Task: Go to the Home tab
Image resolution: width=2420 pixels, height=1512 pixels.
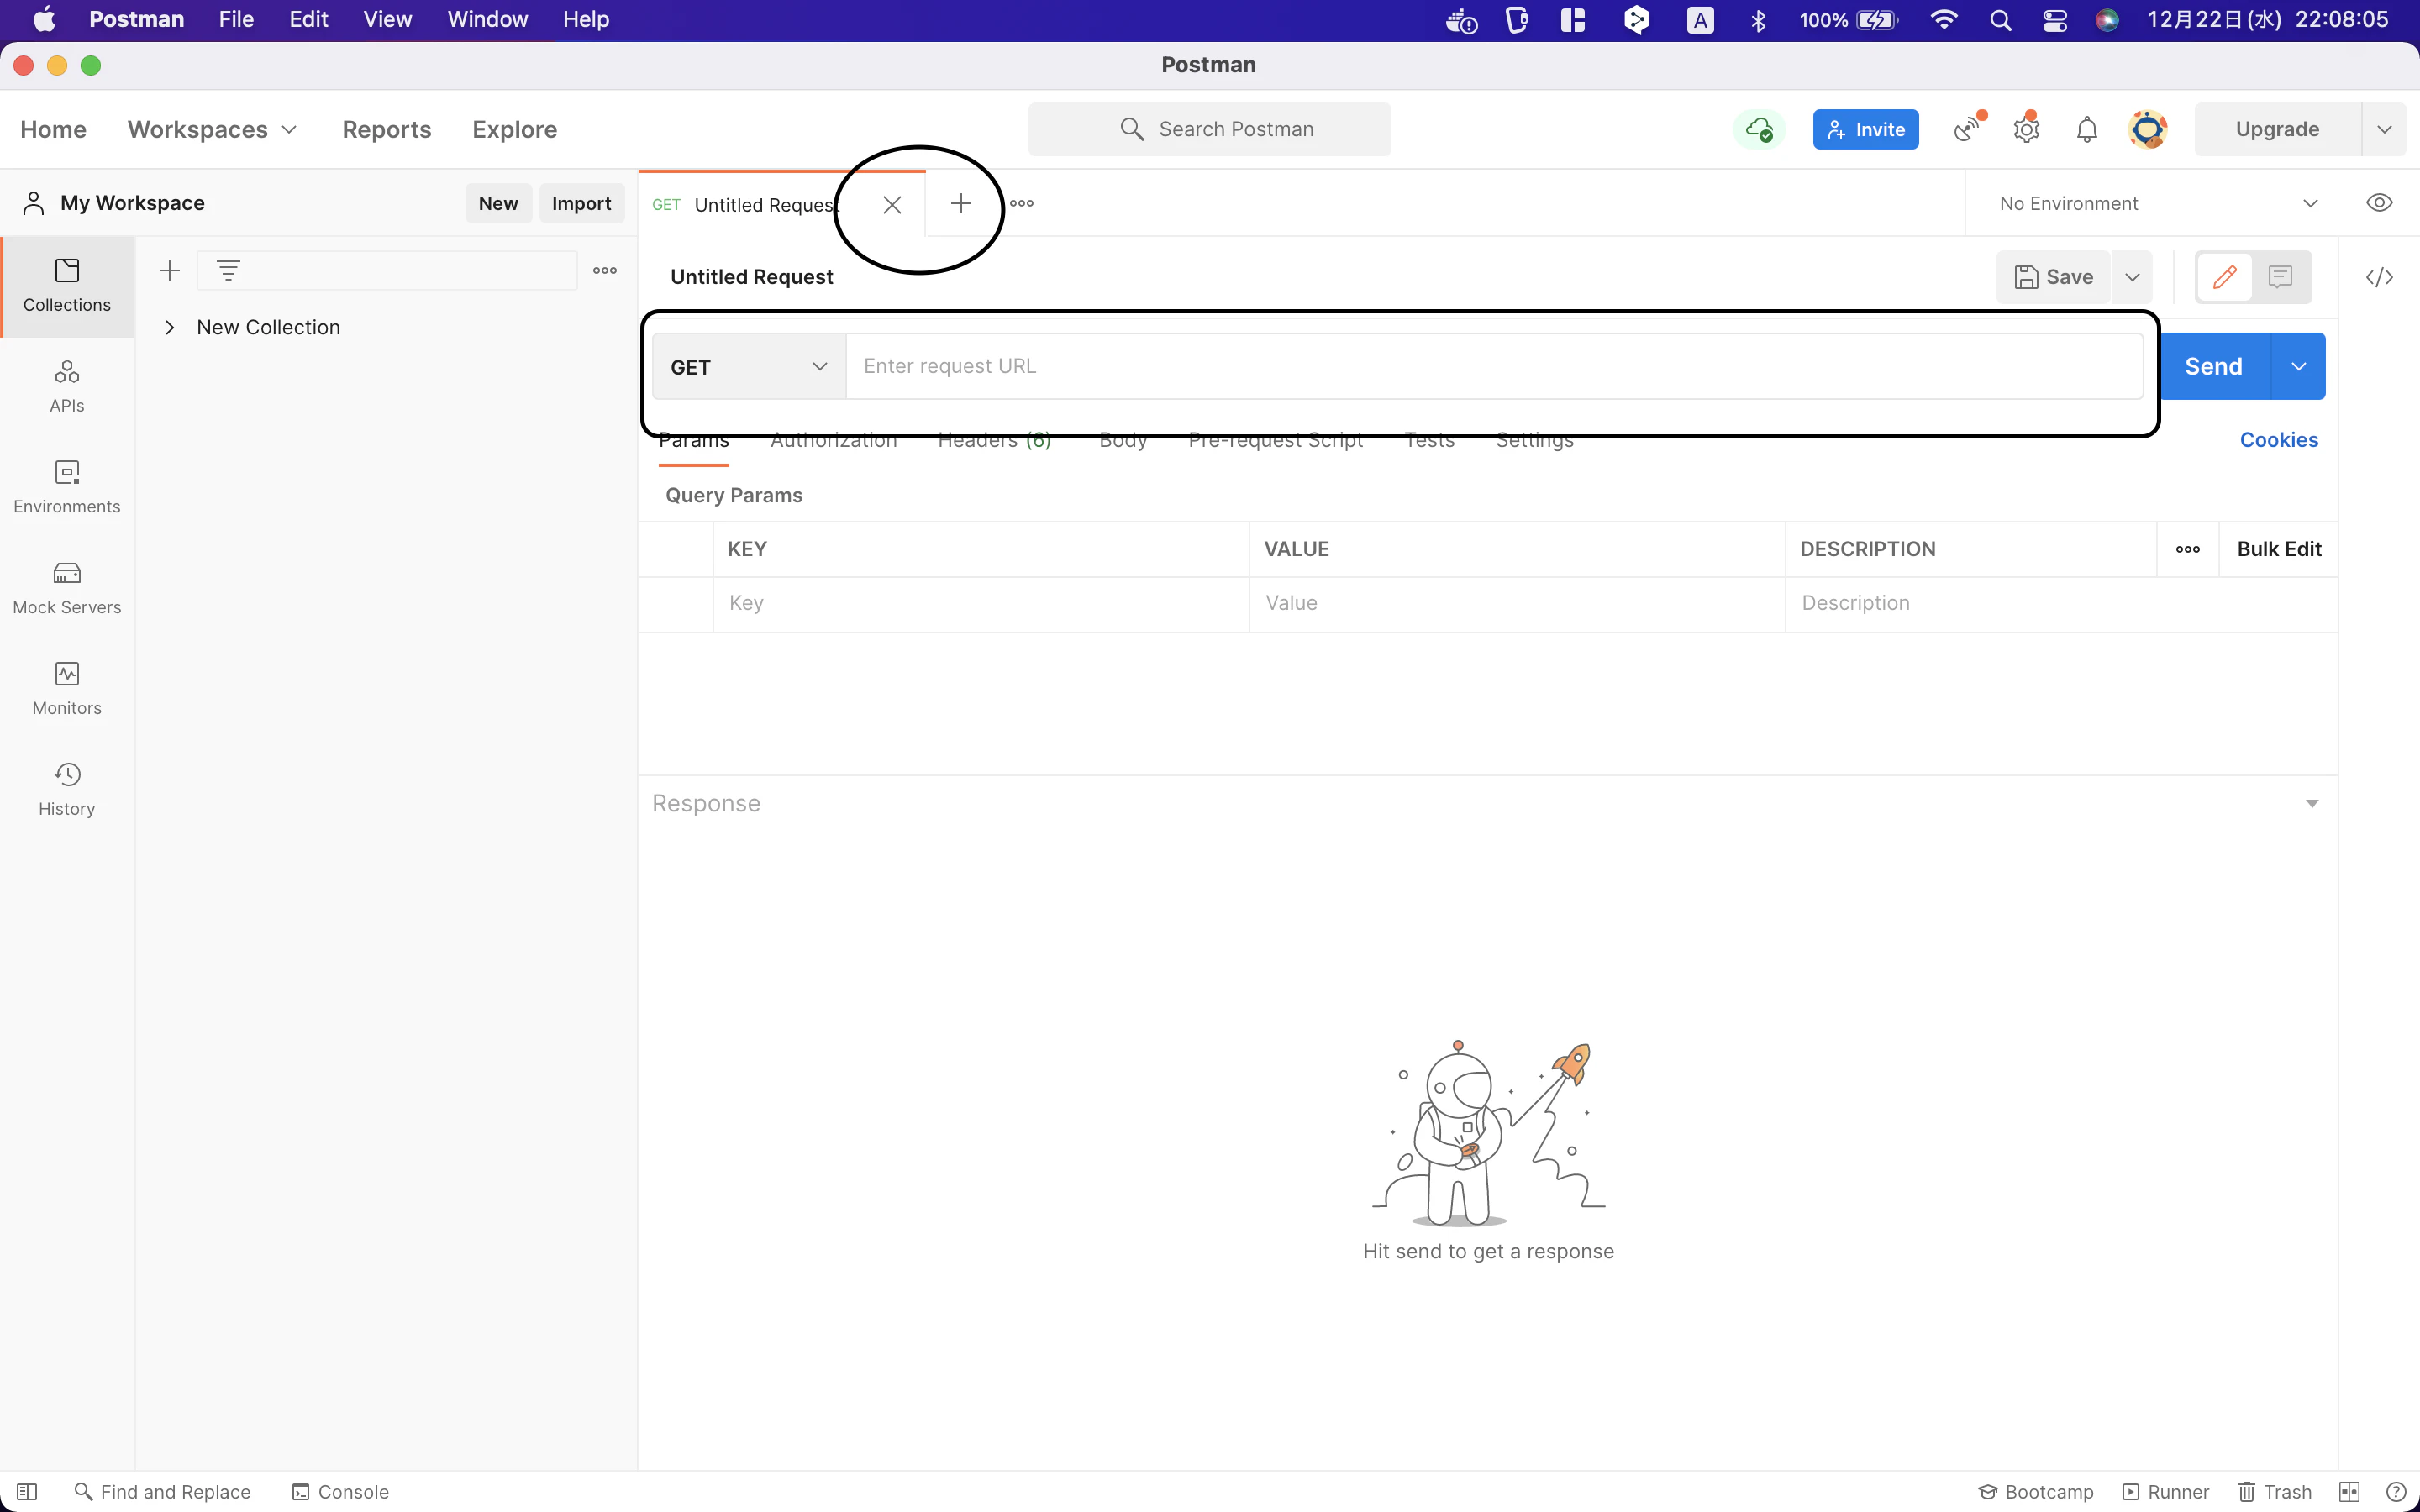Action: tap(53, 129)
